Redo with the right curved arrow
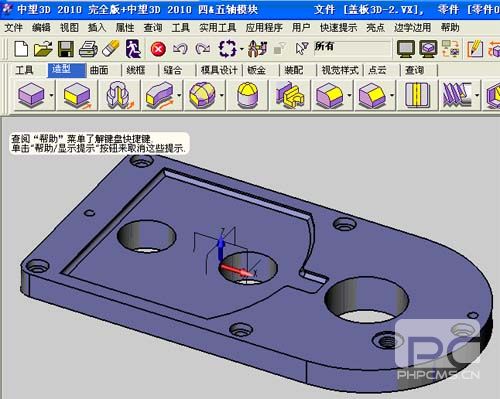 coord(203,49)
